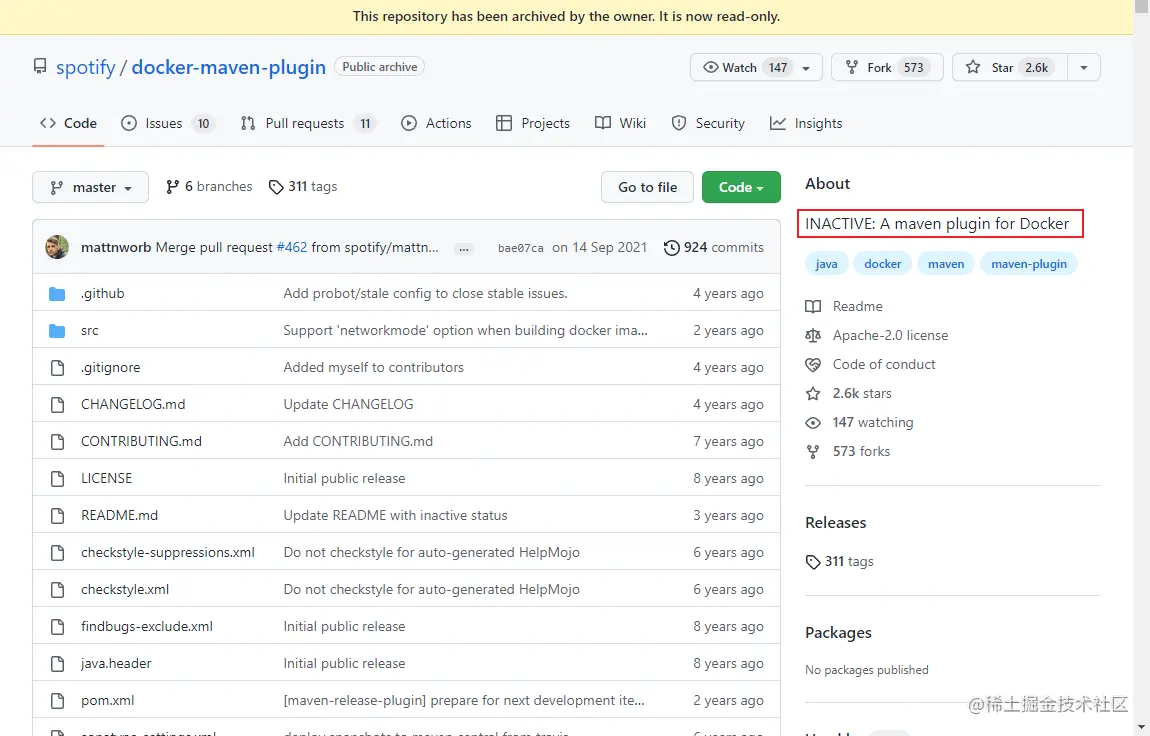Expand the commit message ellipsis button
This screenshot has height=736, width=1150.
pos(464,249)
